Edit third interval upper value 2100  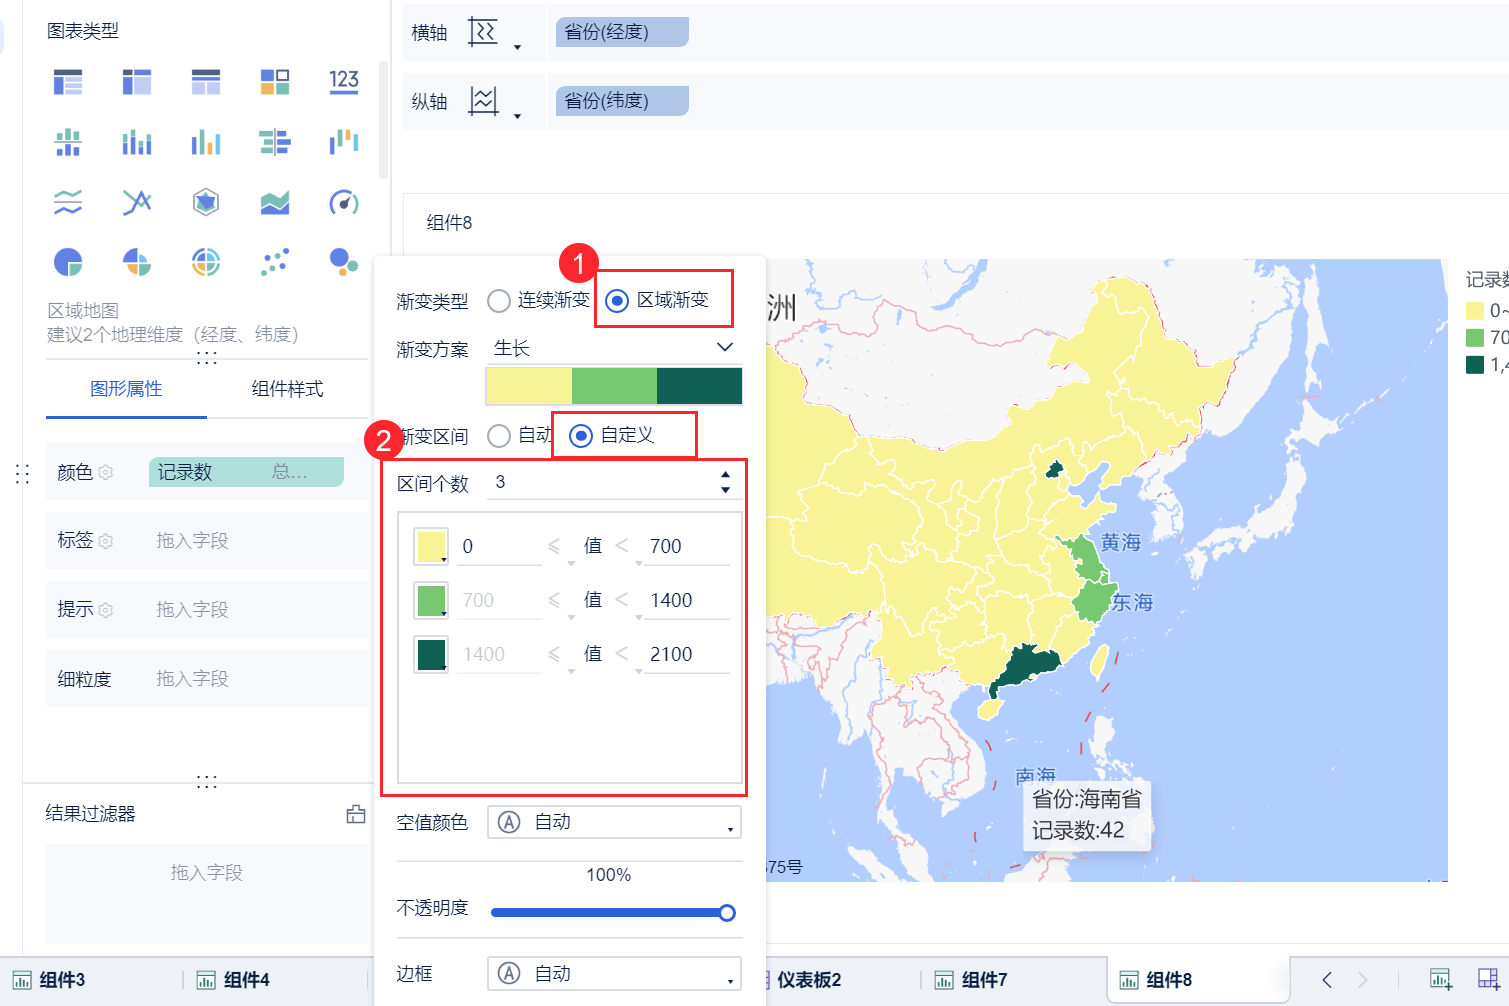686,655
